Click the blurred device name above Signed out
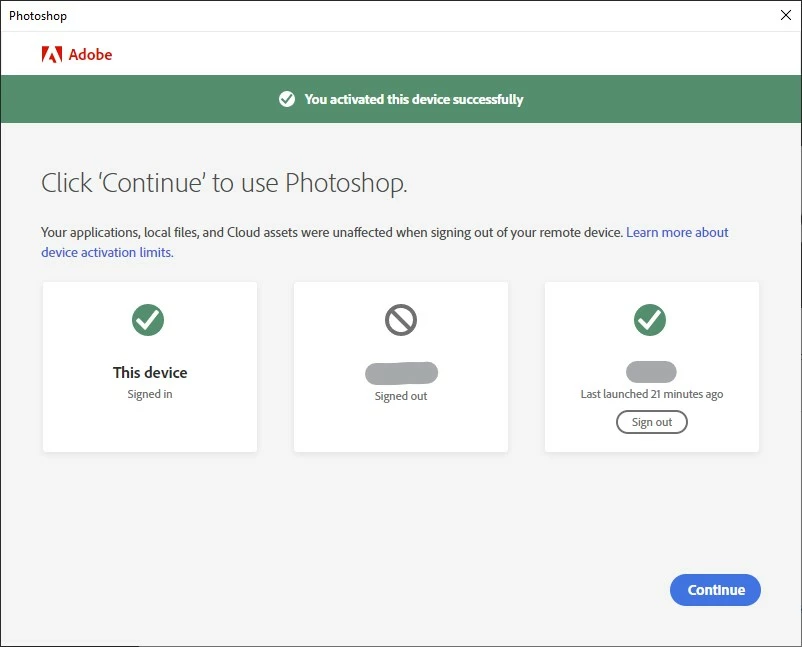 402,373
